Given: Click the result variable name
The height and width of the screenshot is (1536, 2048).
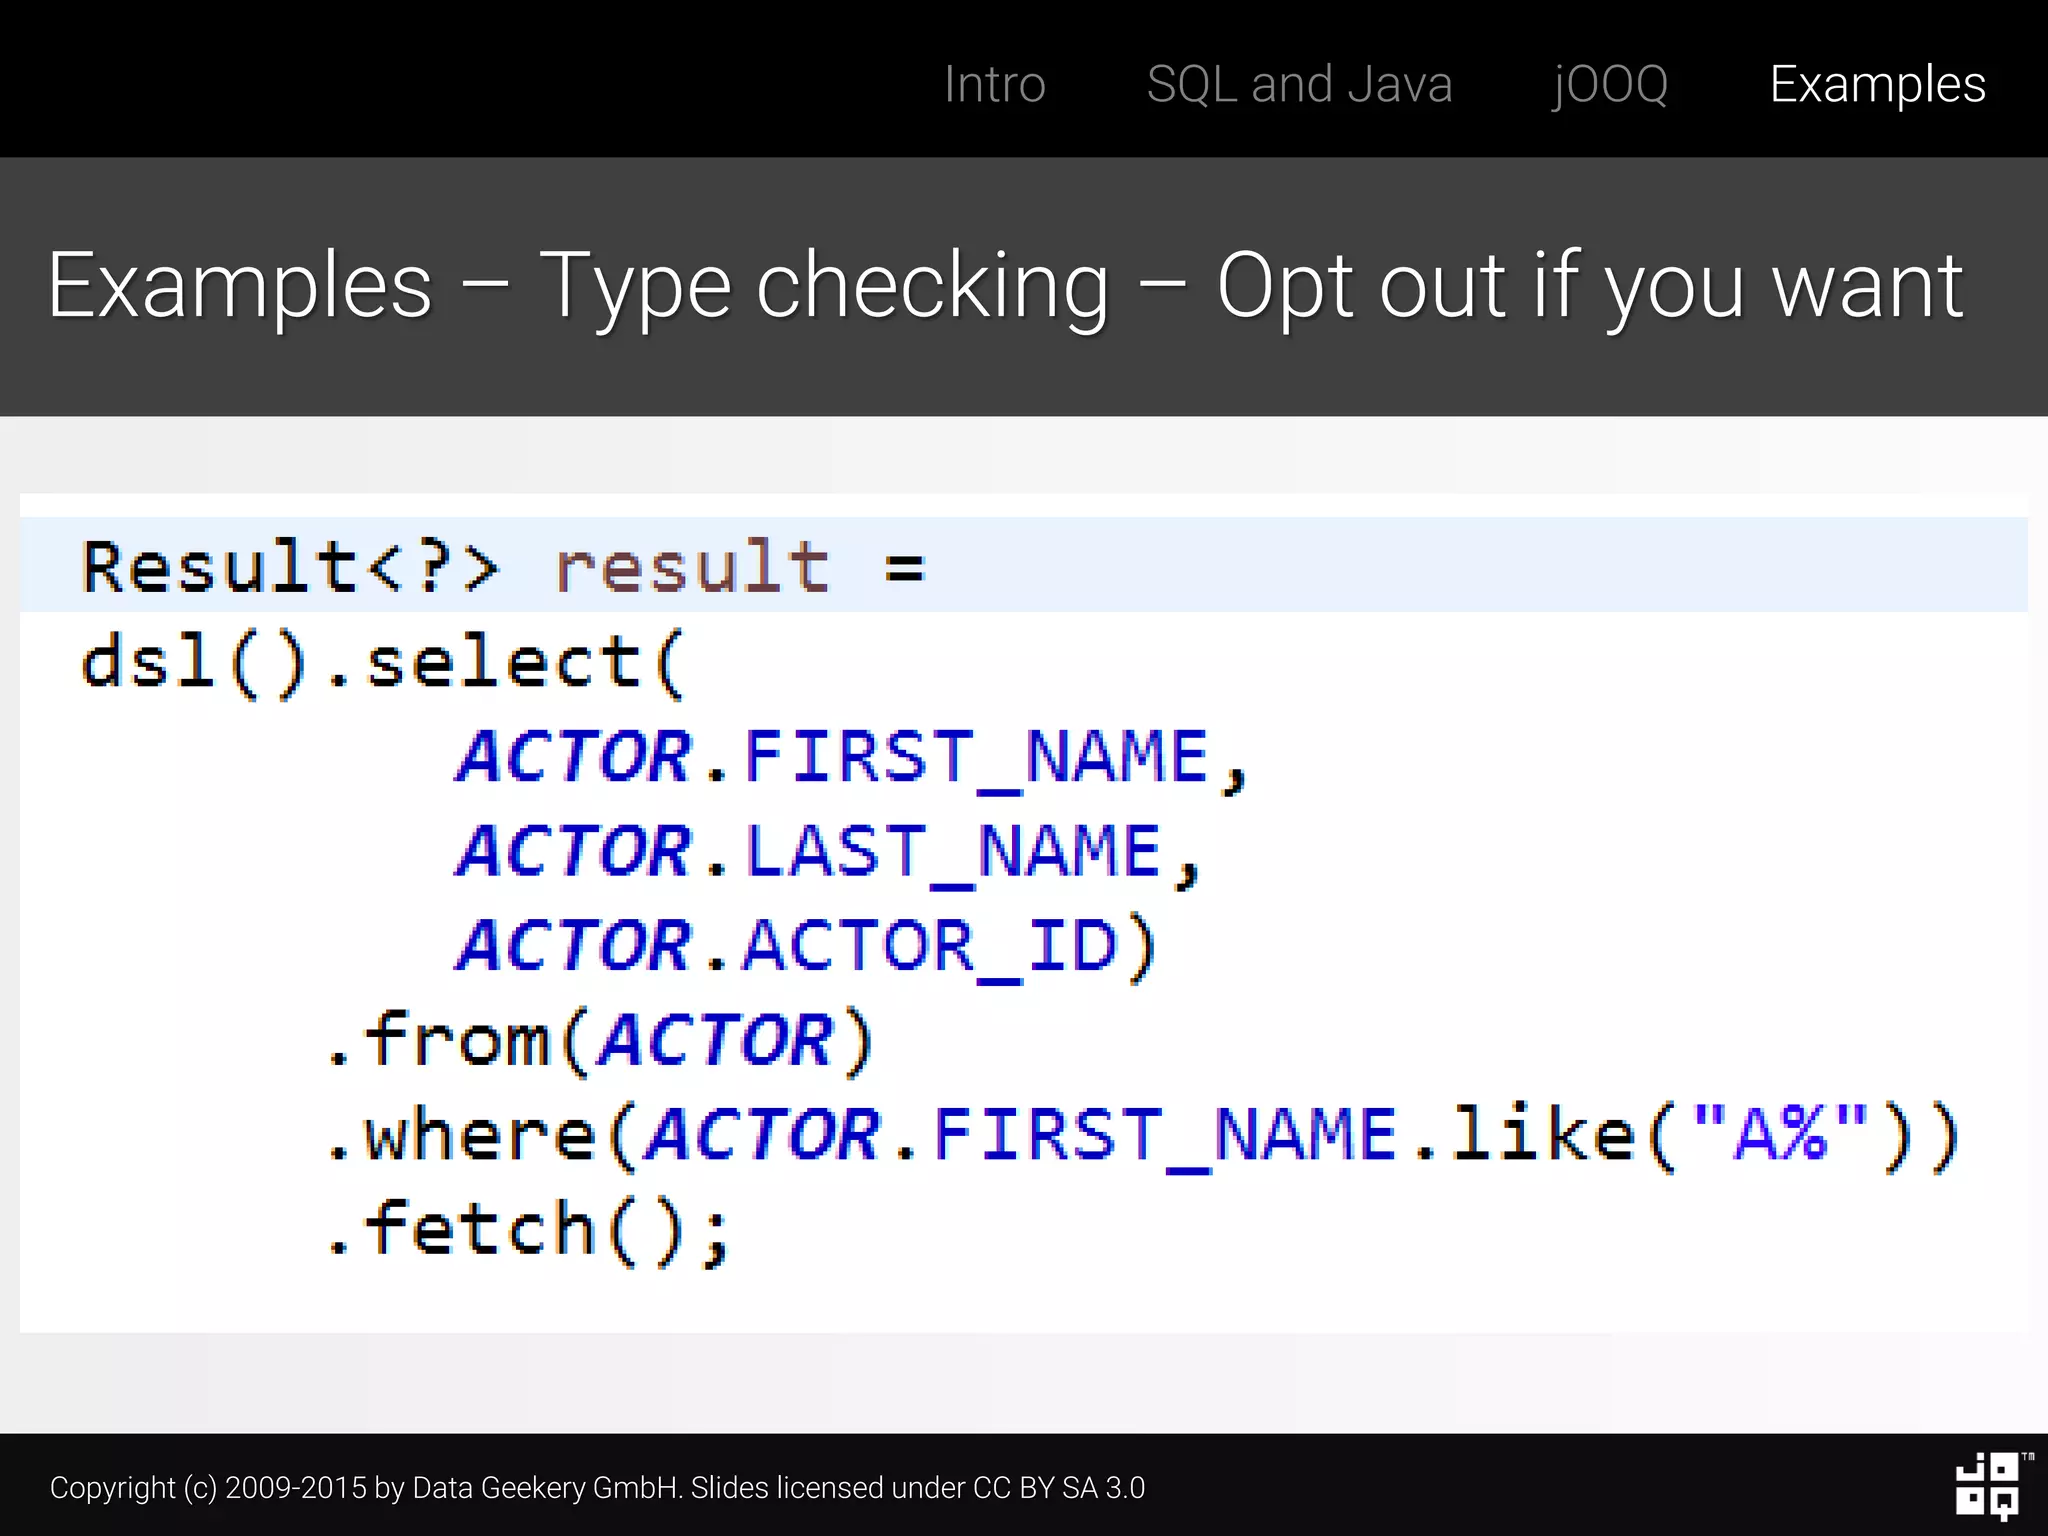Looking at the screenshot, I should coord(691,567).
